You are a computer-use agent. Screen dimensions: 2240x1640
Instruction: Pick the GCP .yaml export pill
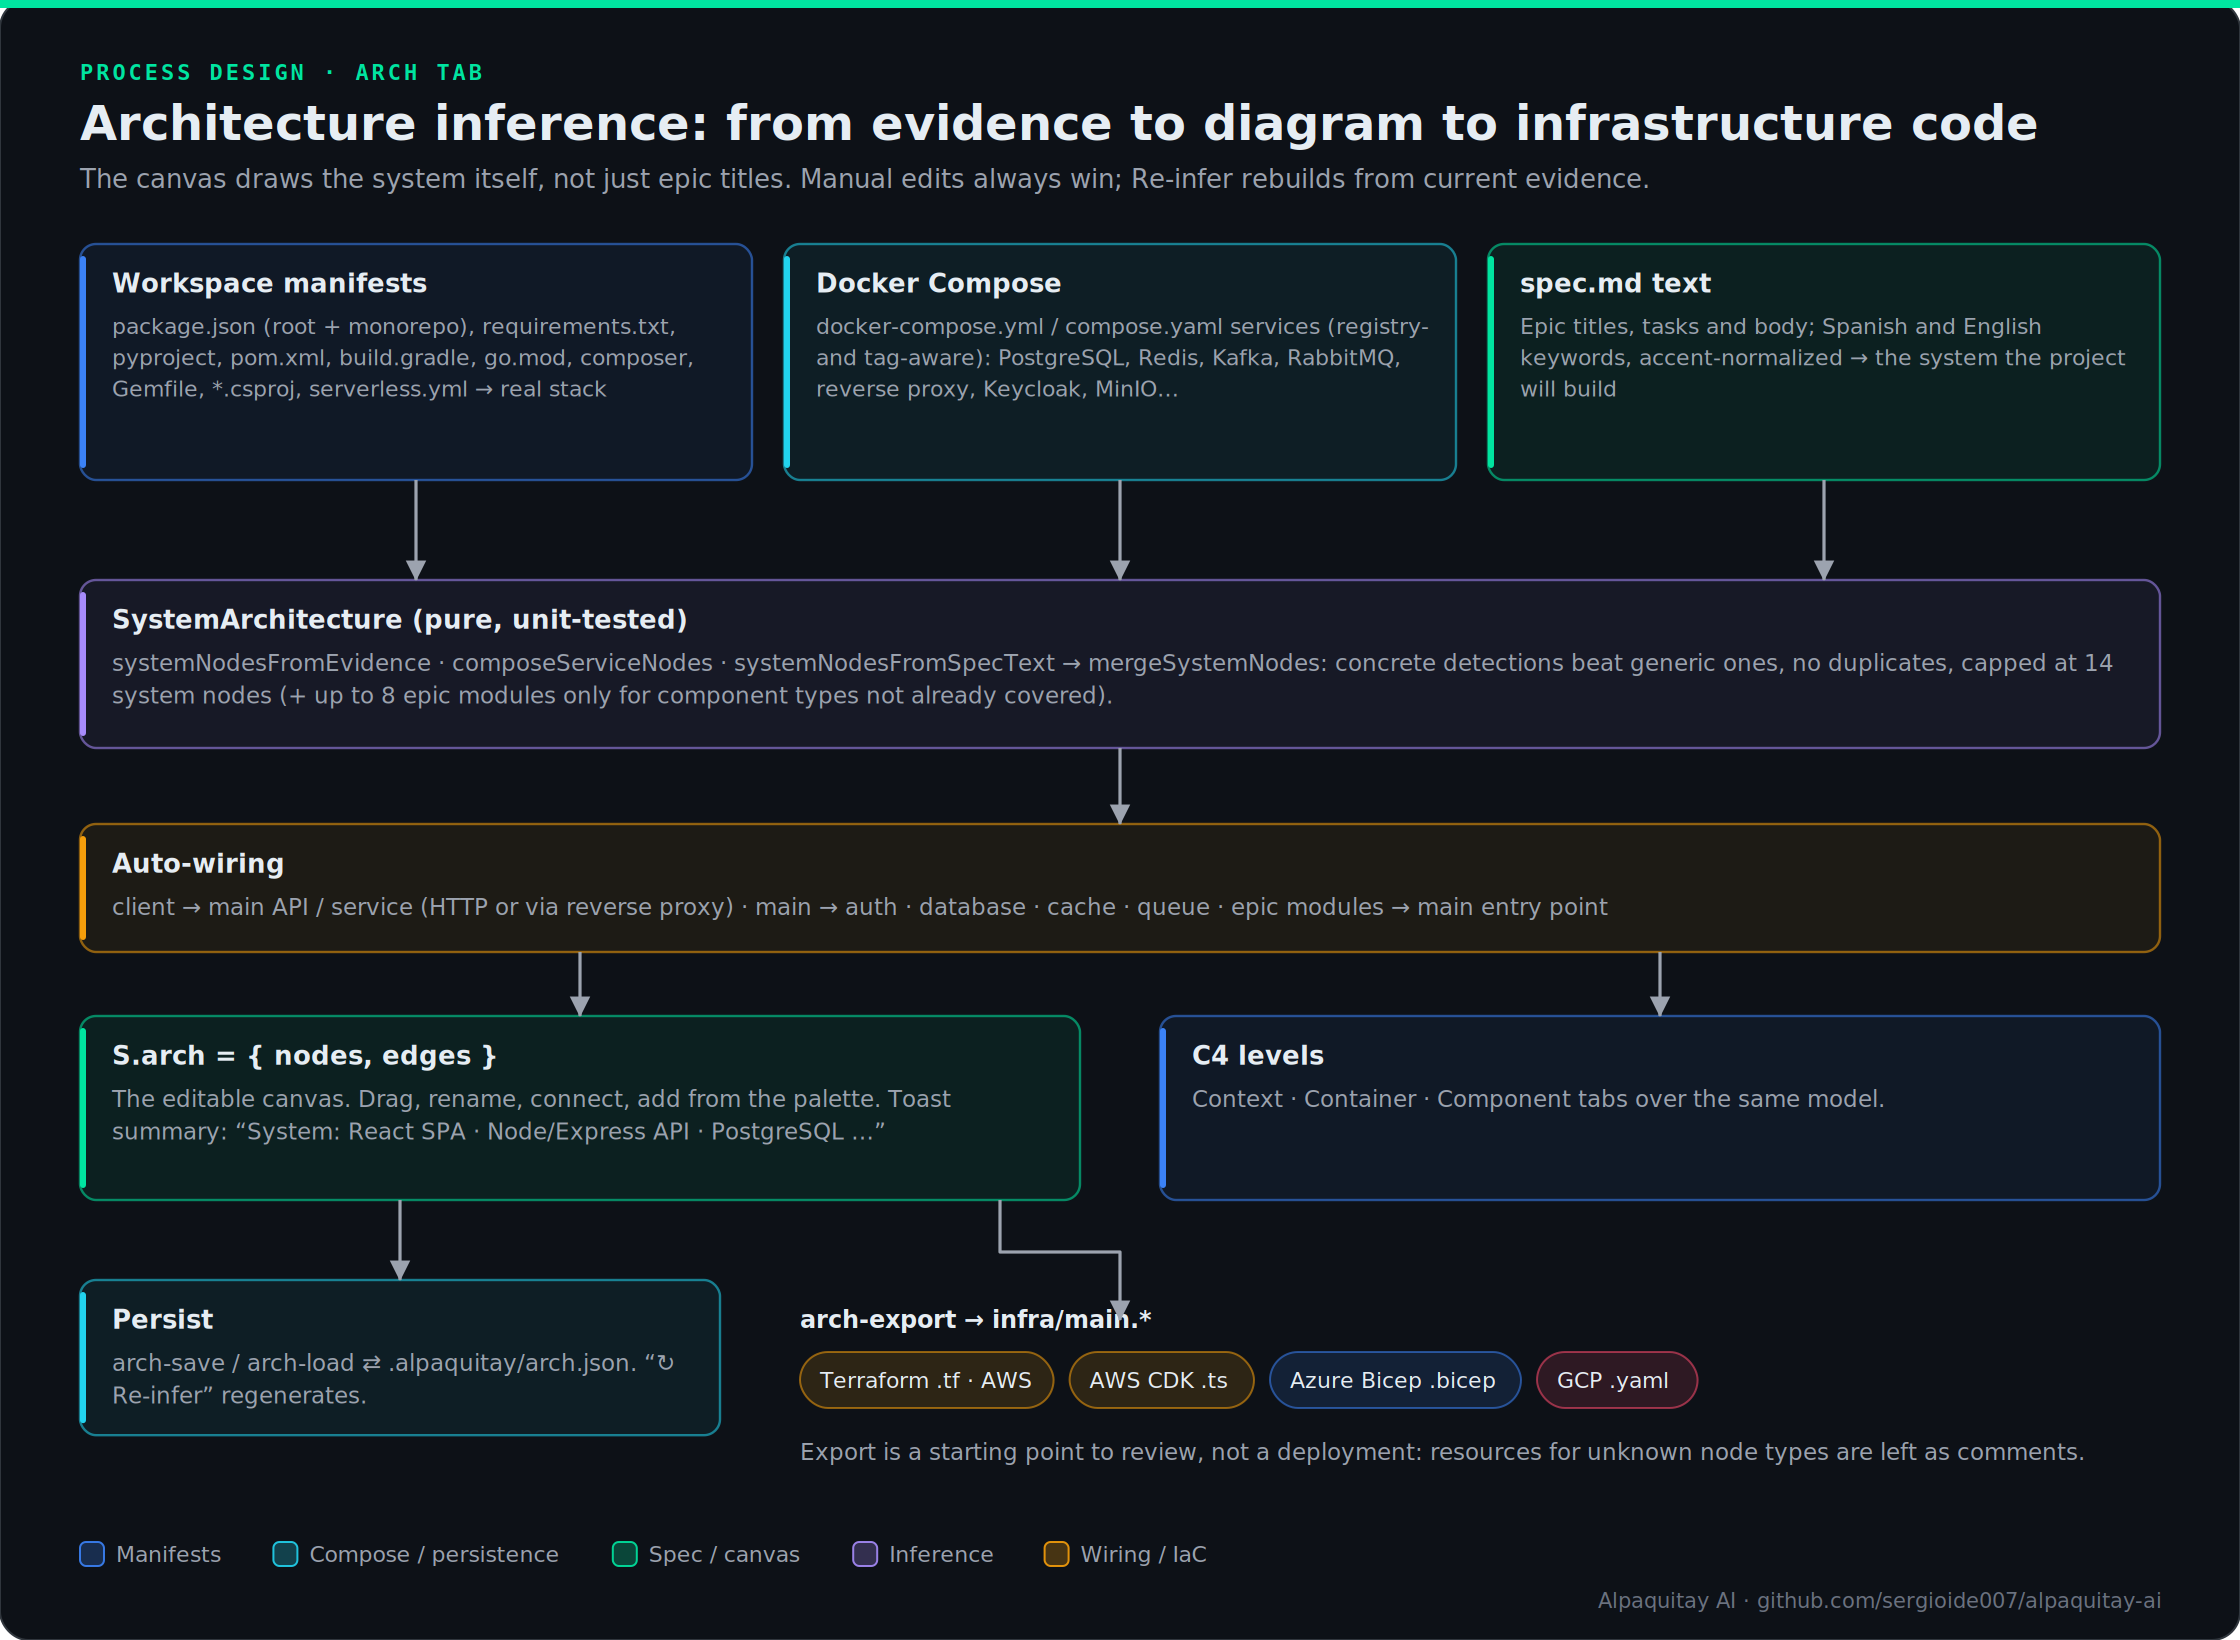[1616, 1380]
